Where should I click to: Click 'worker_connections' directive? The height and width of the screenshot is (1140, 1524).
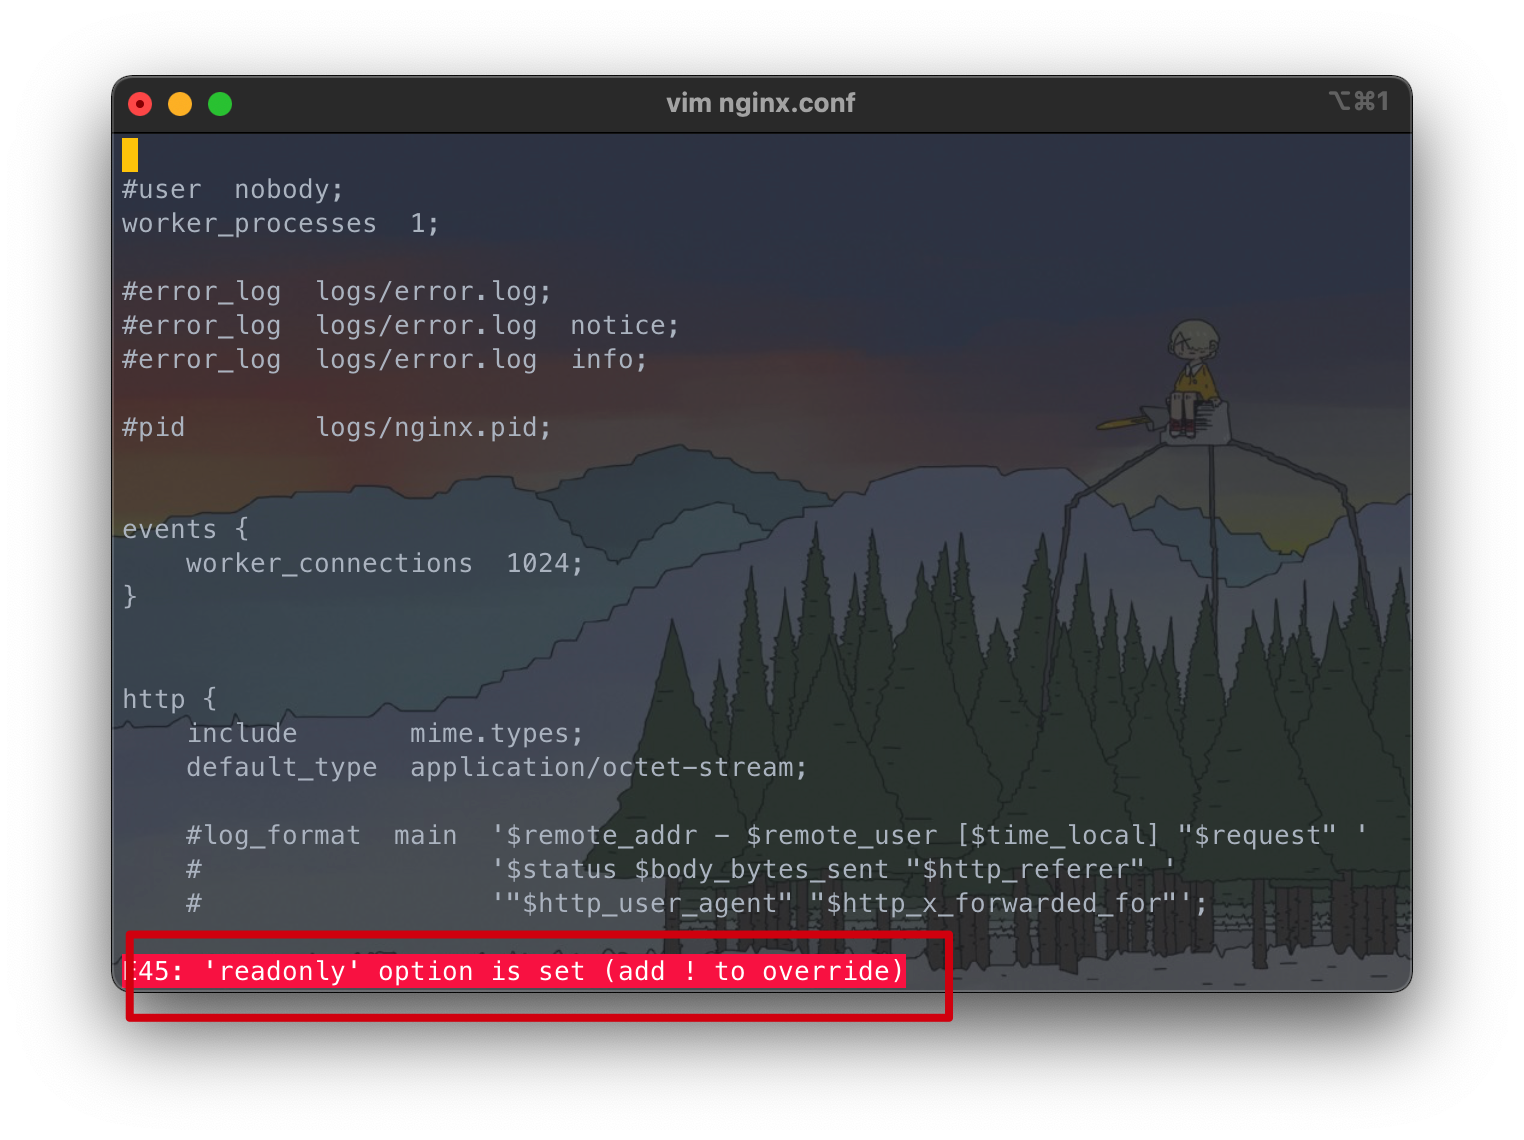pyautogui.click(x=329, y=564)
